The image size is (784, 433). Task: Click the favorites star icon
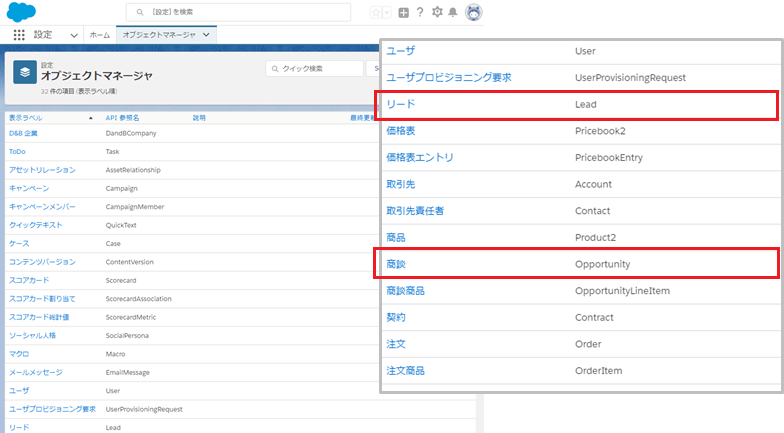point(376,13)
